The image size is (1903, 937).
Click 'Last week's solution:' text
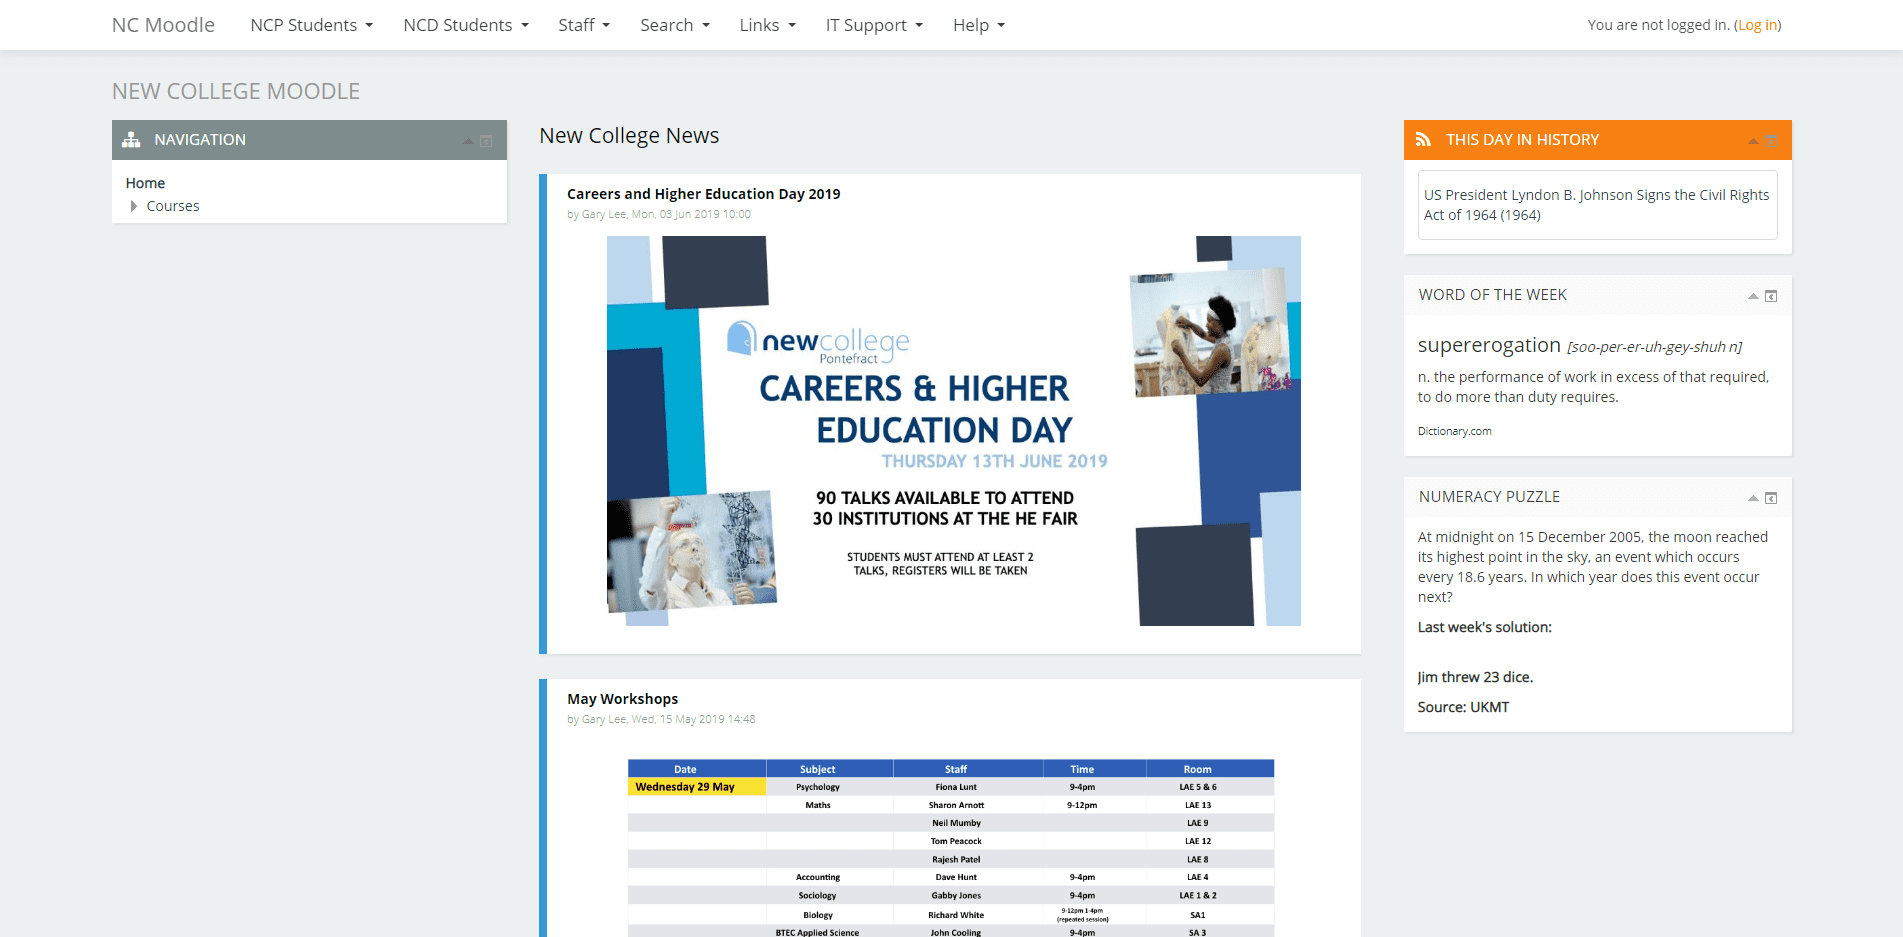point(1484,627)
